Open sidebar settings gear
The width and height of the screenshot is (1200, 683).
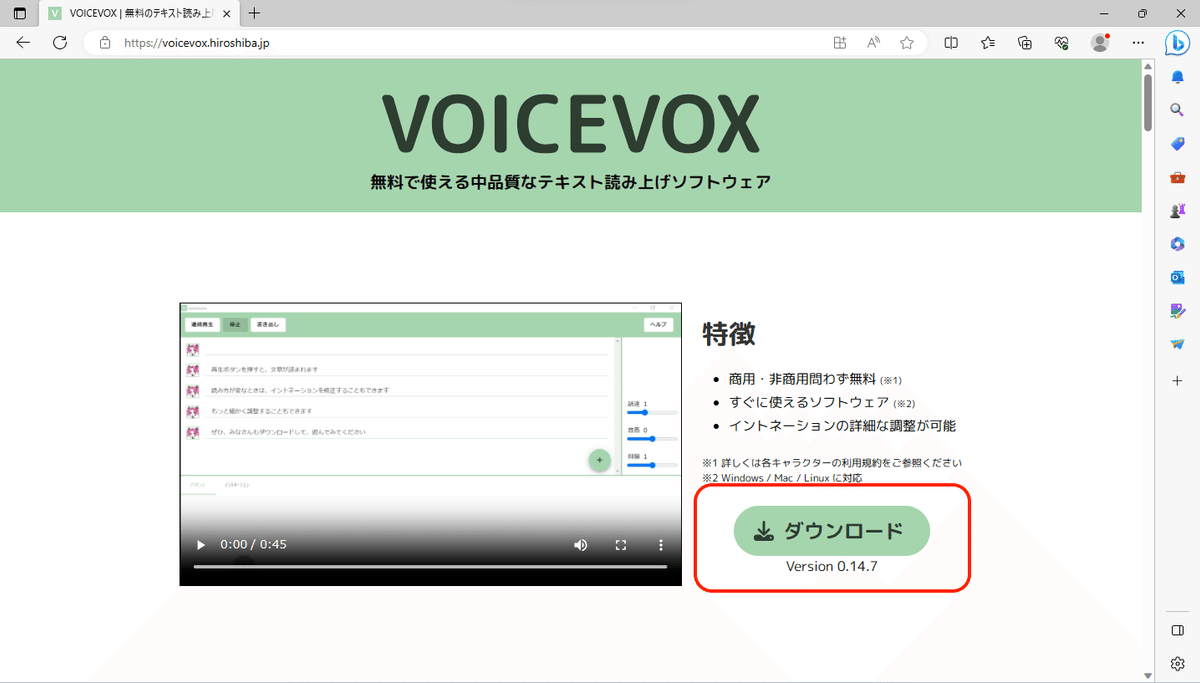coord(1177,664)
